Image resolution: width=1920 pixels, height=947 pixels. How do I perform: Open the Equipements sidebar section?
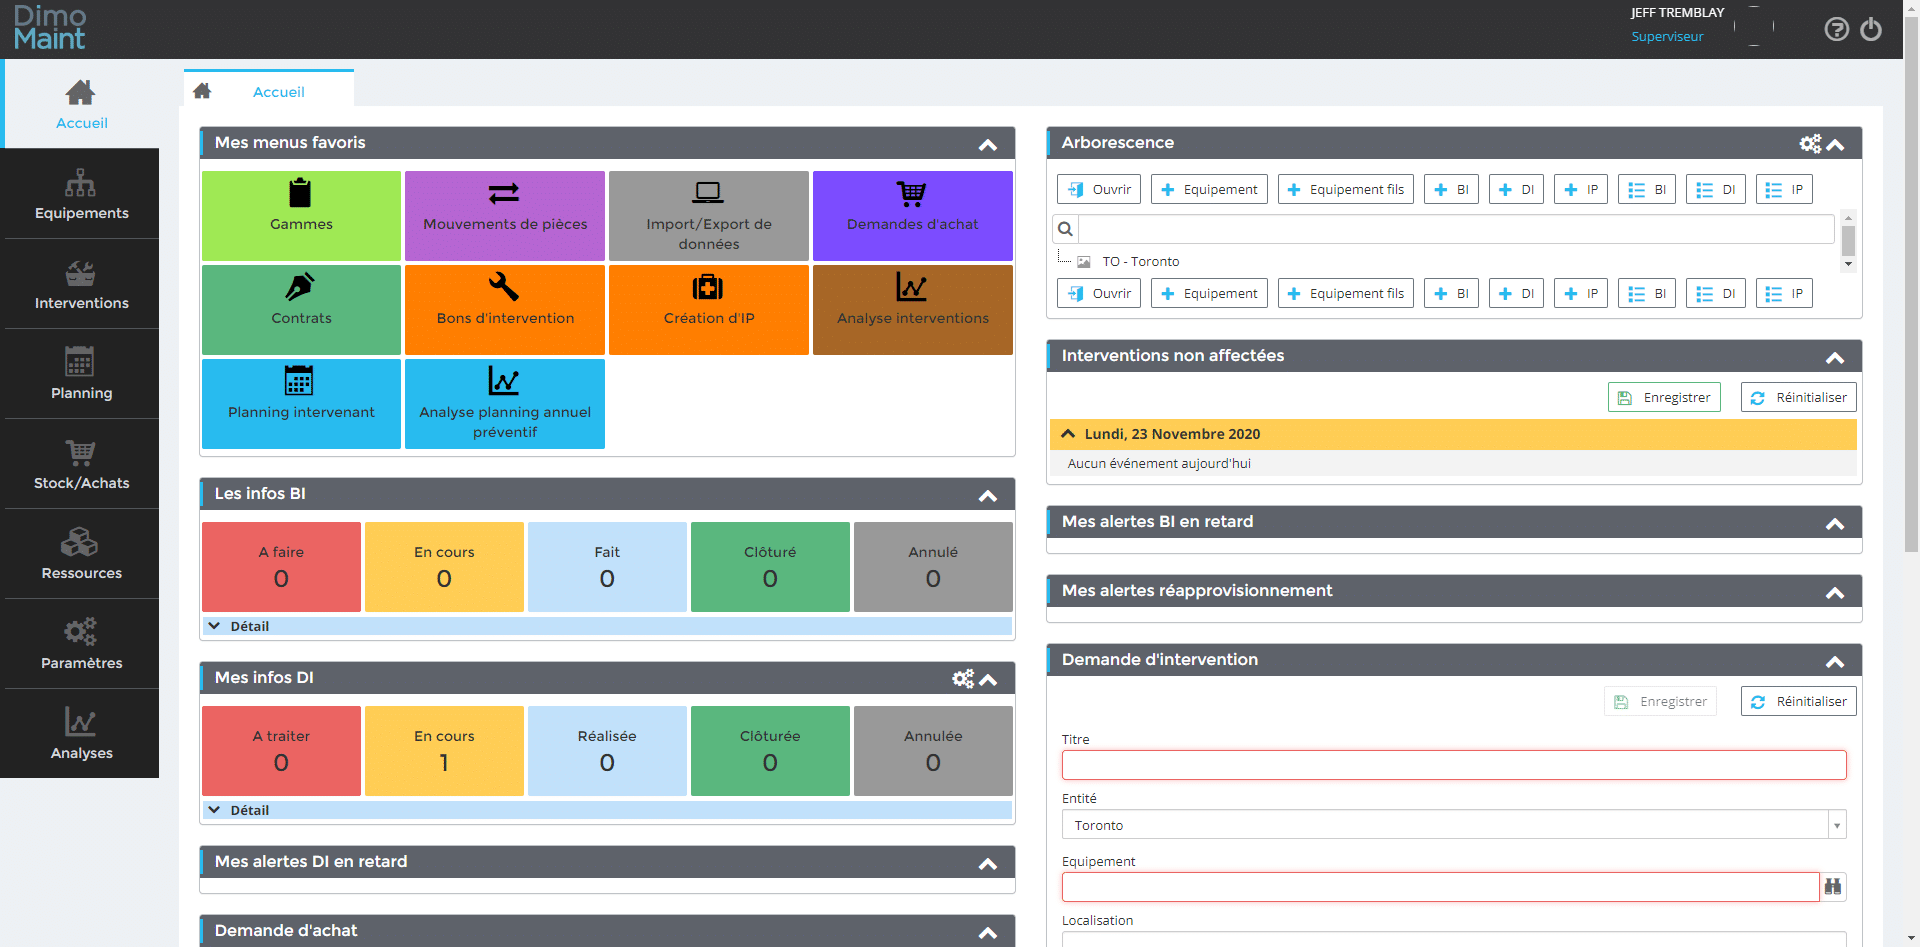point(81,194)
